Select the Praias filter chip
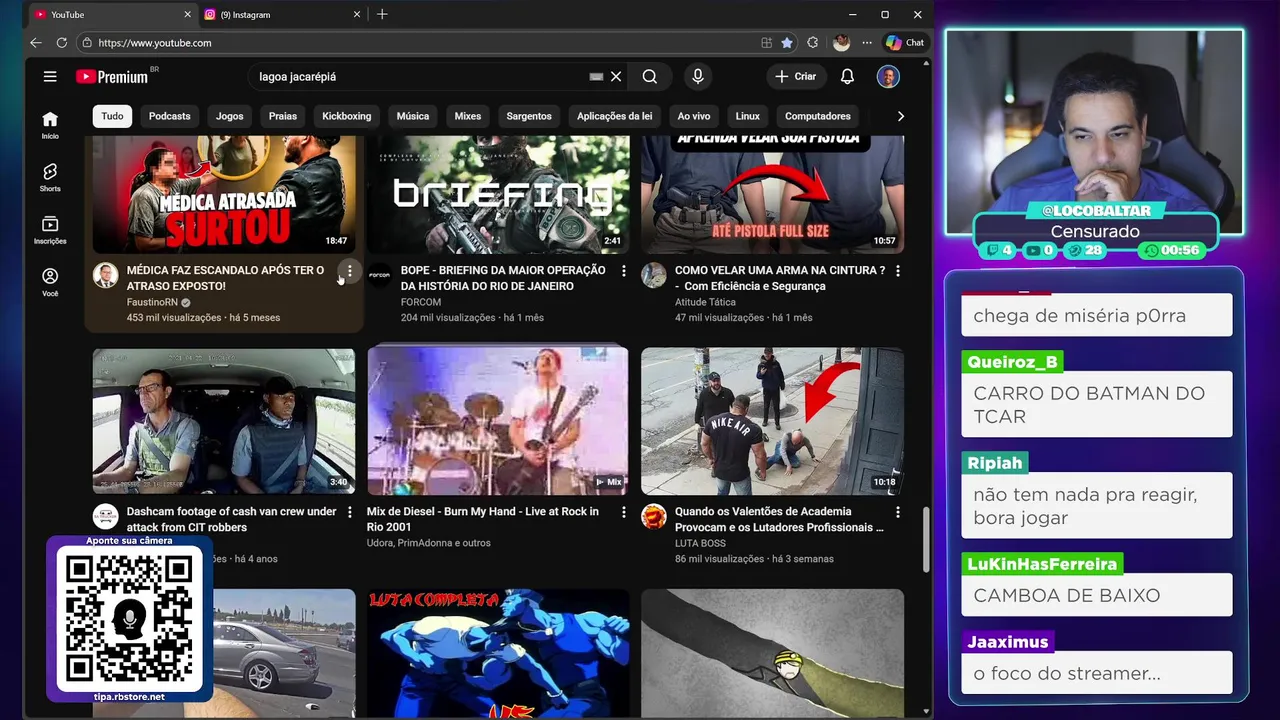 283,116
